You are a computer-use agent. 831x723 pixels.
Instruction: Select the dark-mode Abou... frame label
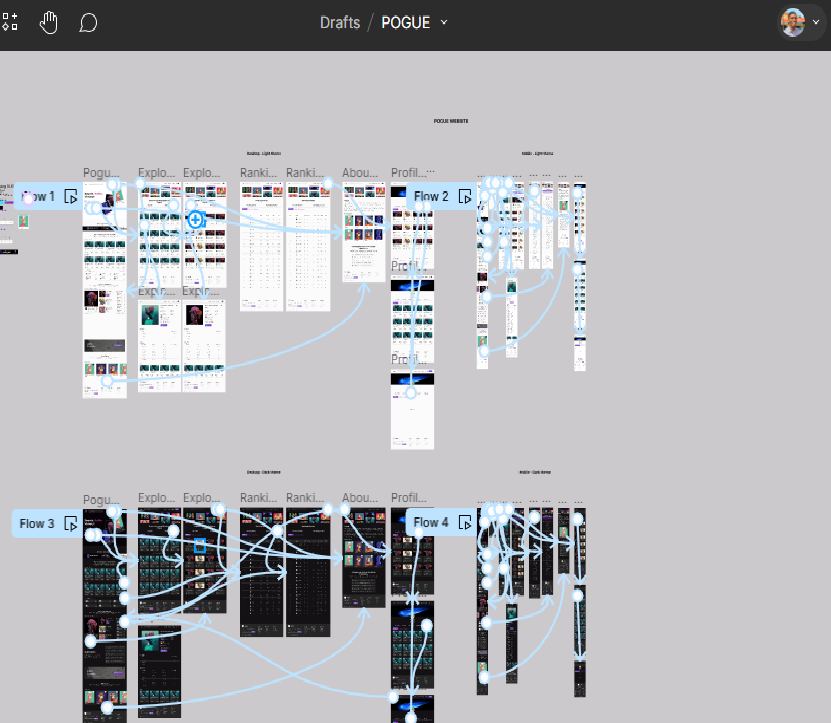coord(360,498)
